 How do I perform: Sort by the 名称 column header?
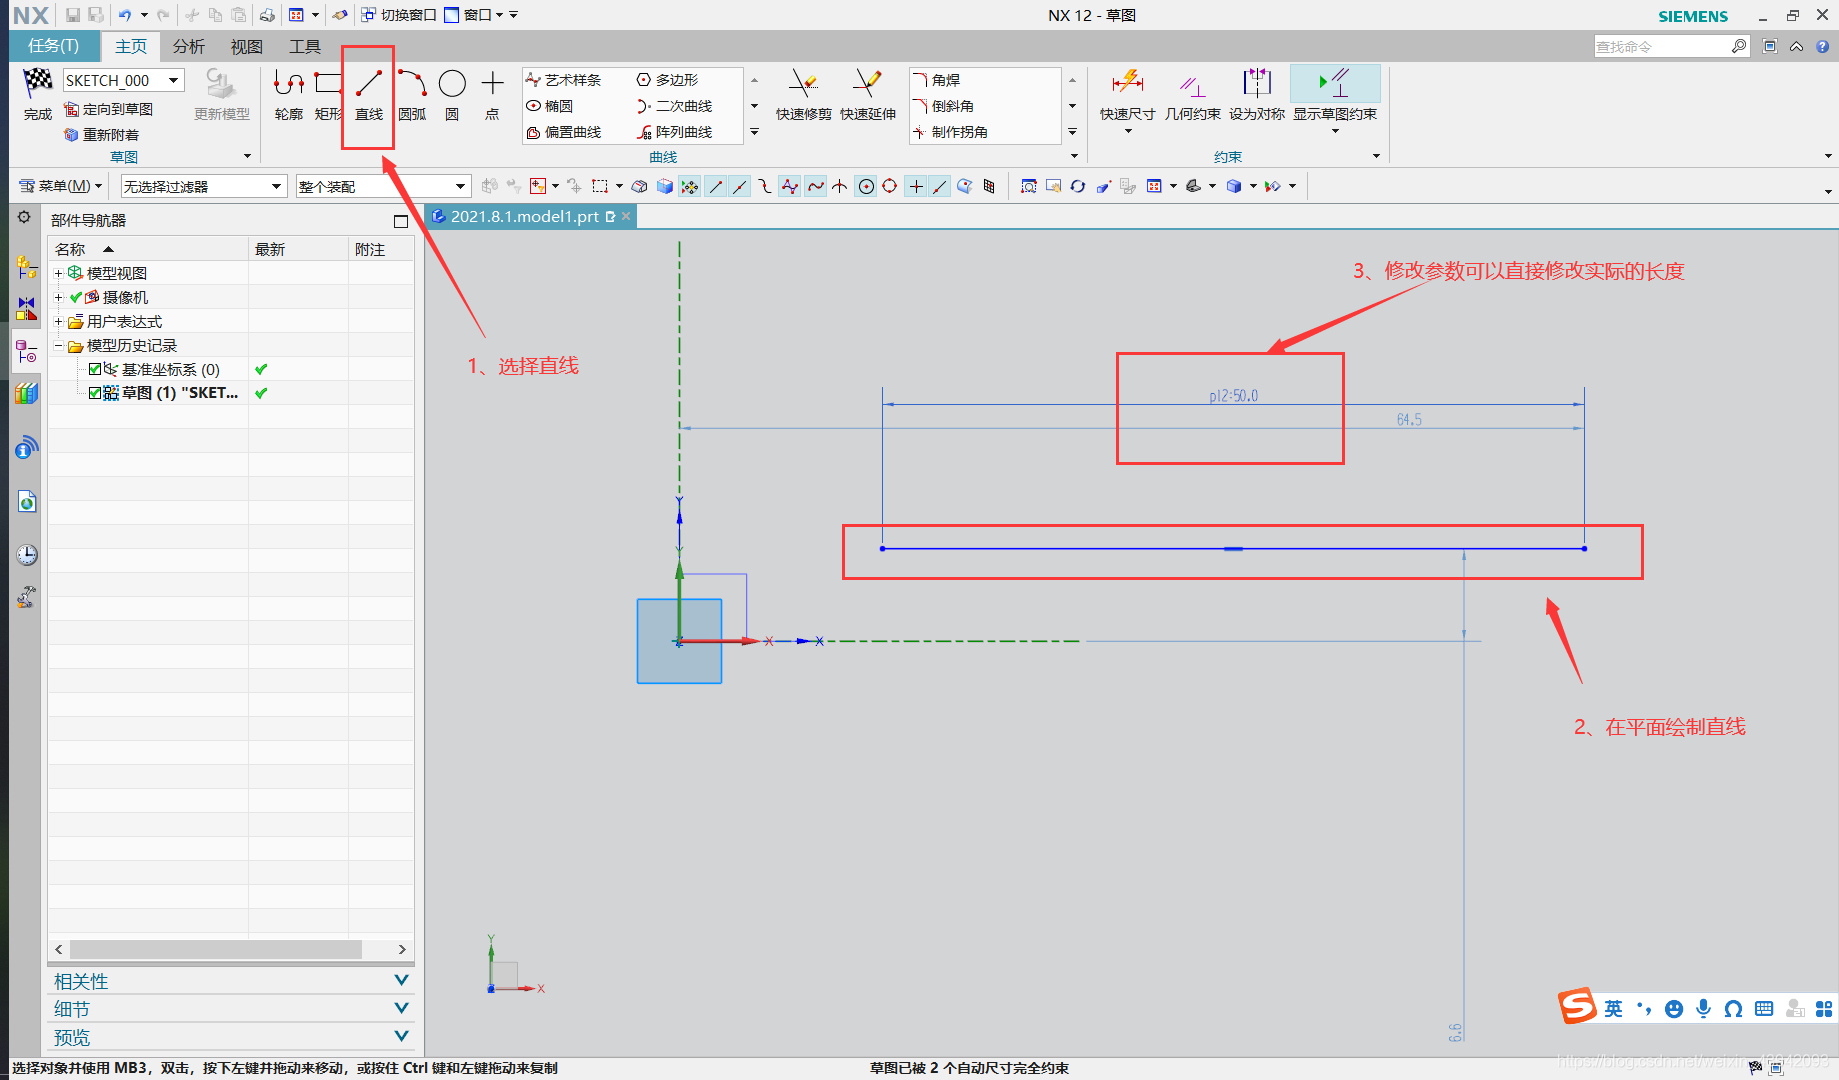tap(148, 249)
